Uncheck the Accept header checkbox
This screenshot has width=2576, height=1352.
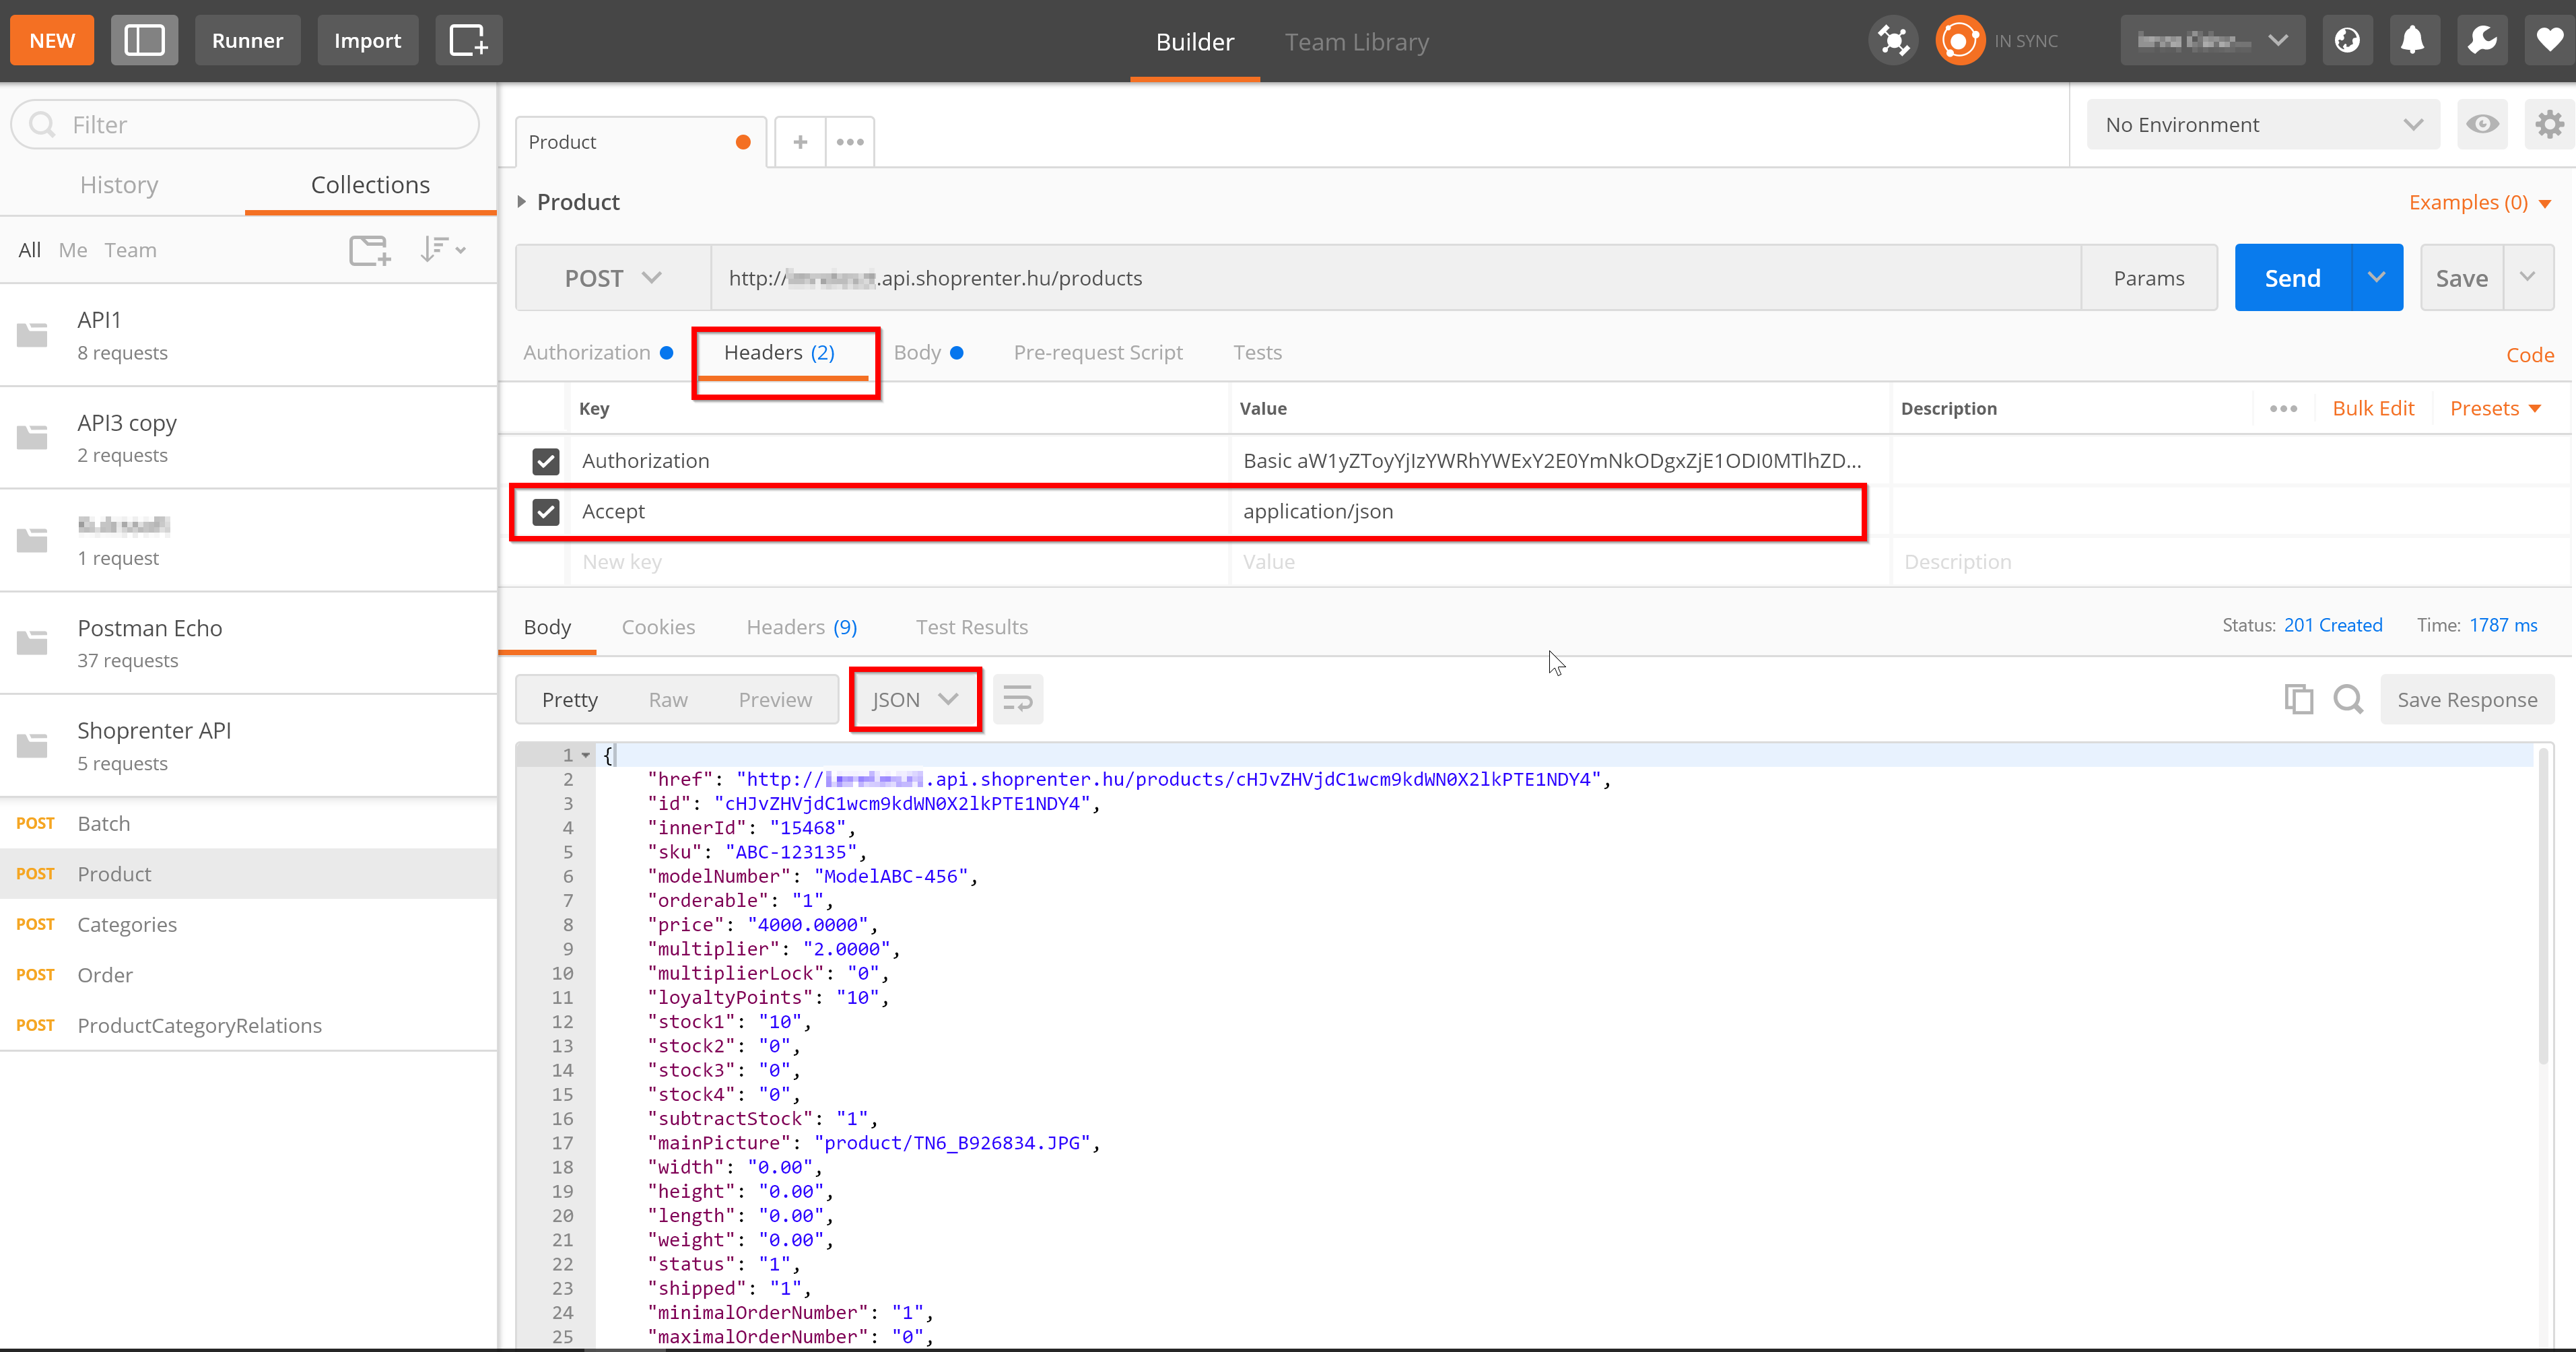pos(546,512)
